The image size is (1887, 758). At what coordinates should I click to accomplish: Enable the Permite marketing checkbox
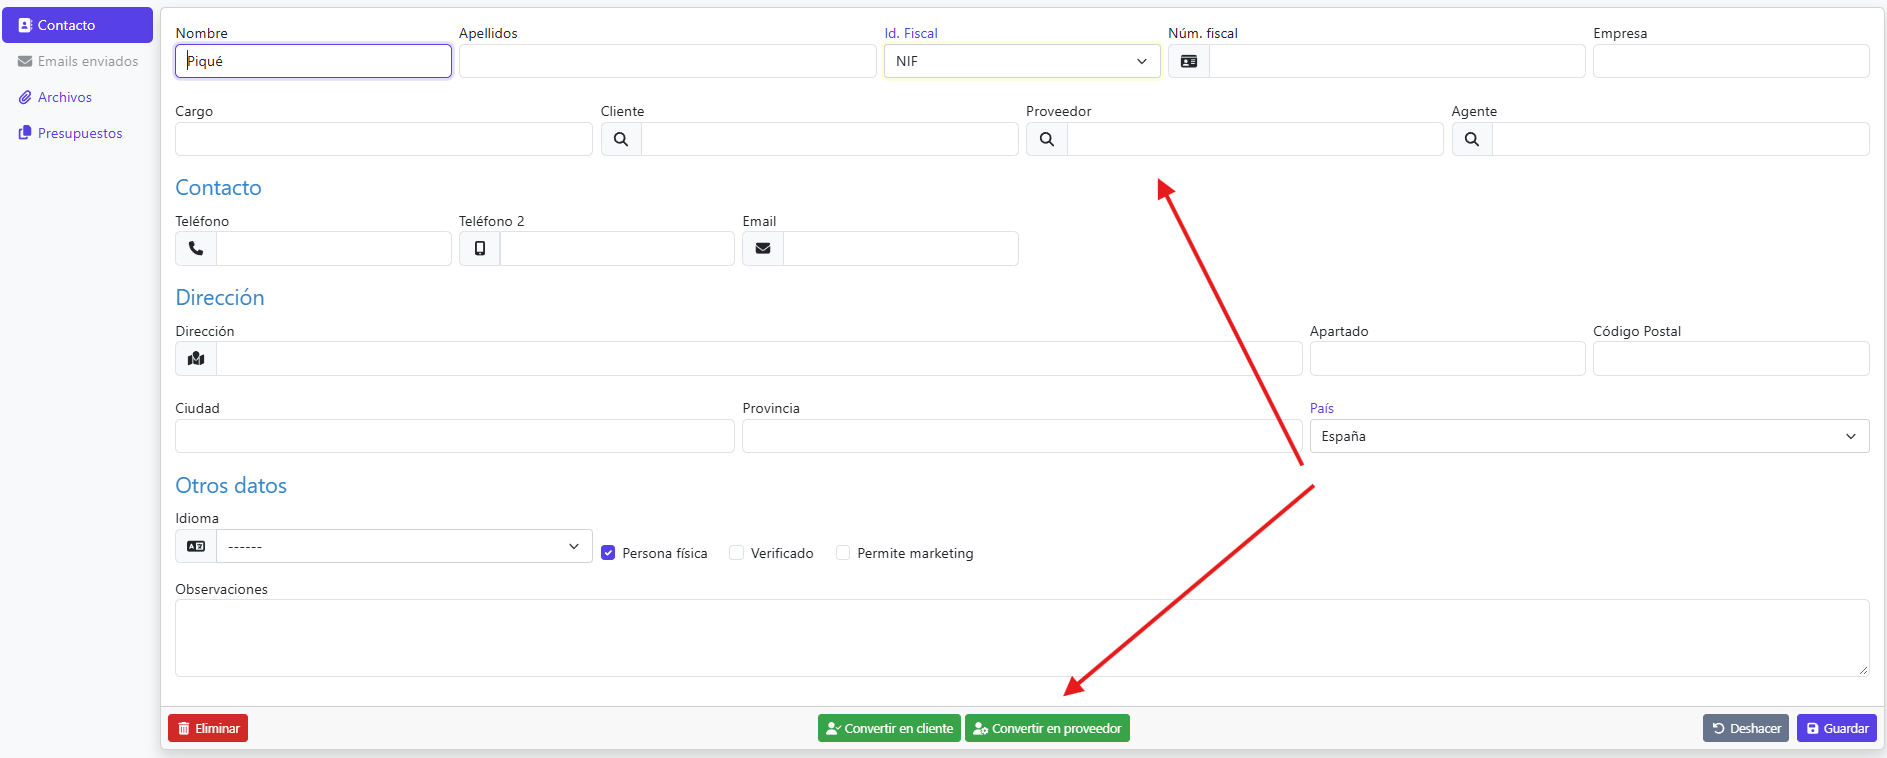coord(843,553)
